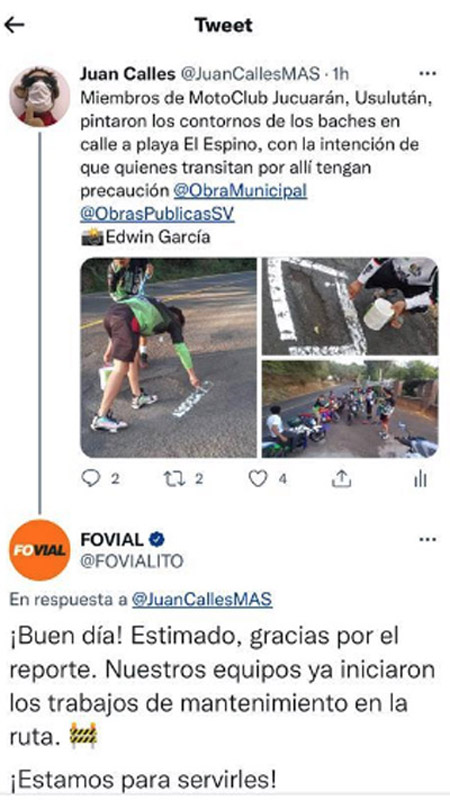This screenshot has width=450, height=800.
Task: Like the tweet with heart icon
Action: click(258, 478)
